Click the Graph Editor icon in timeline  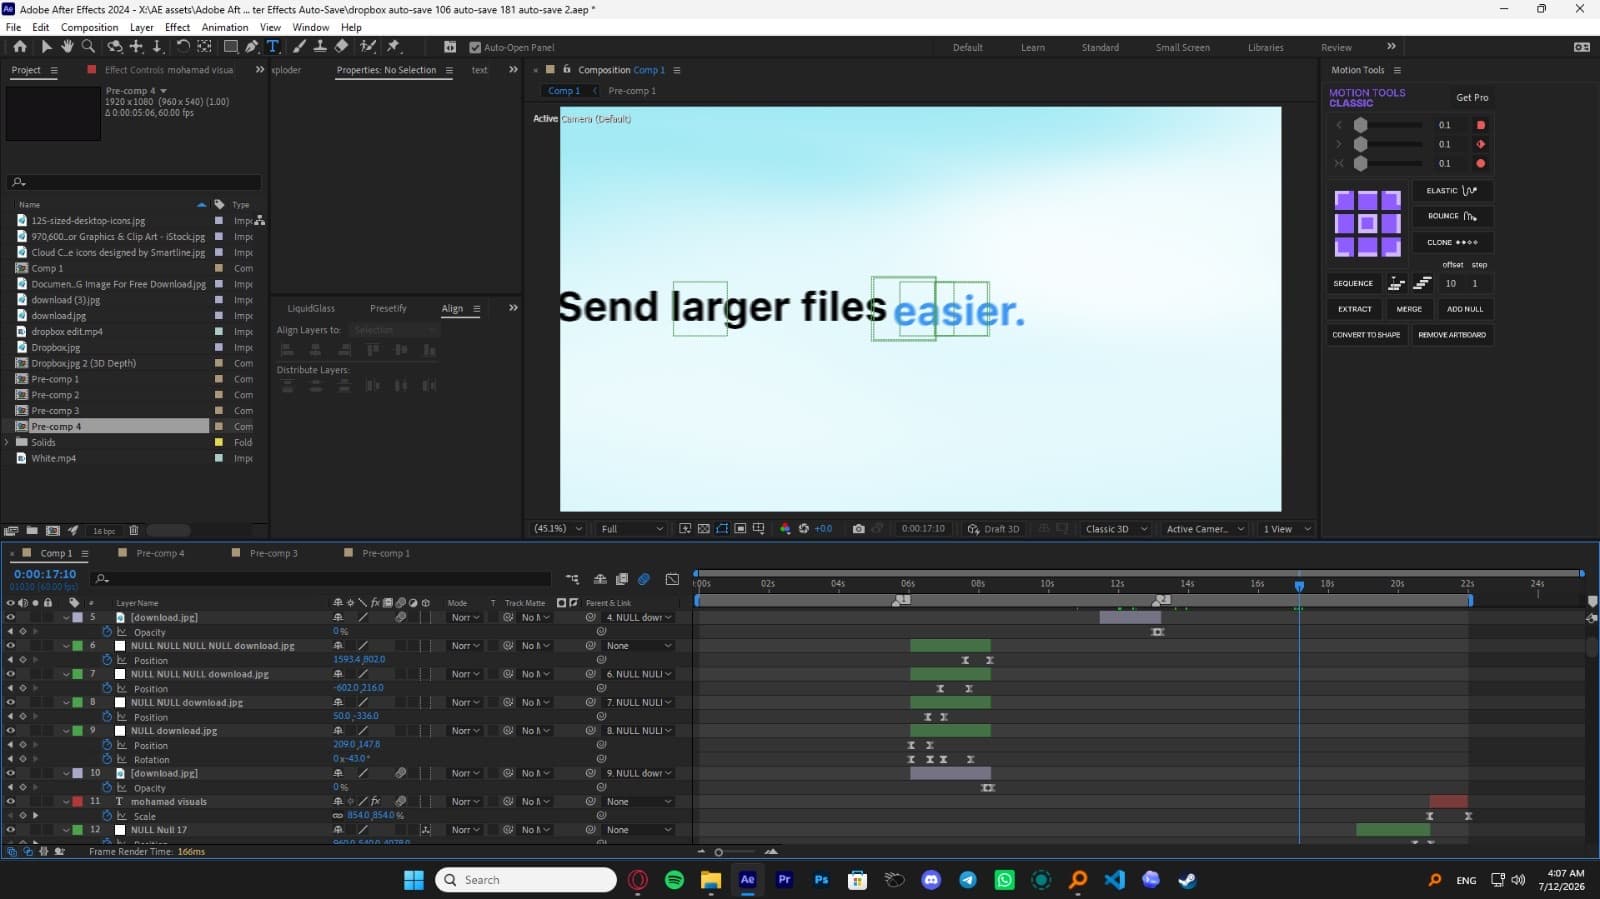(672, 579)
